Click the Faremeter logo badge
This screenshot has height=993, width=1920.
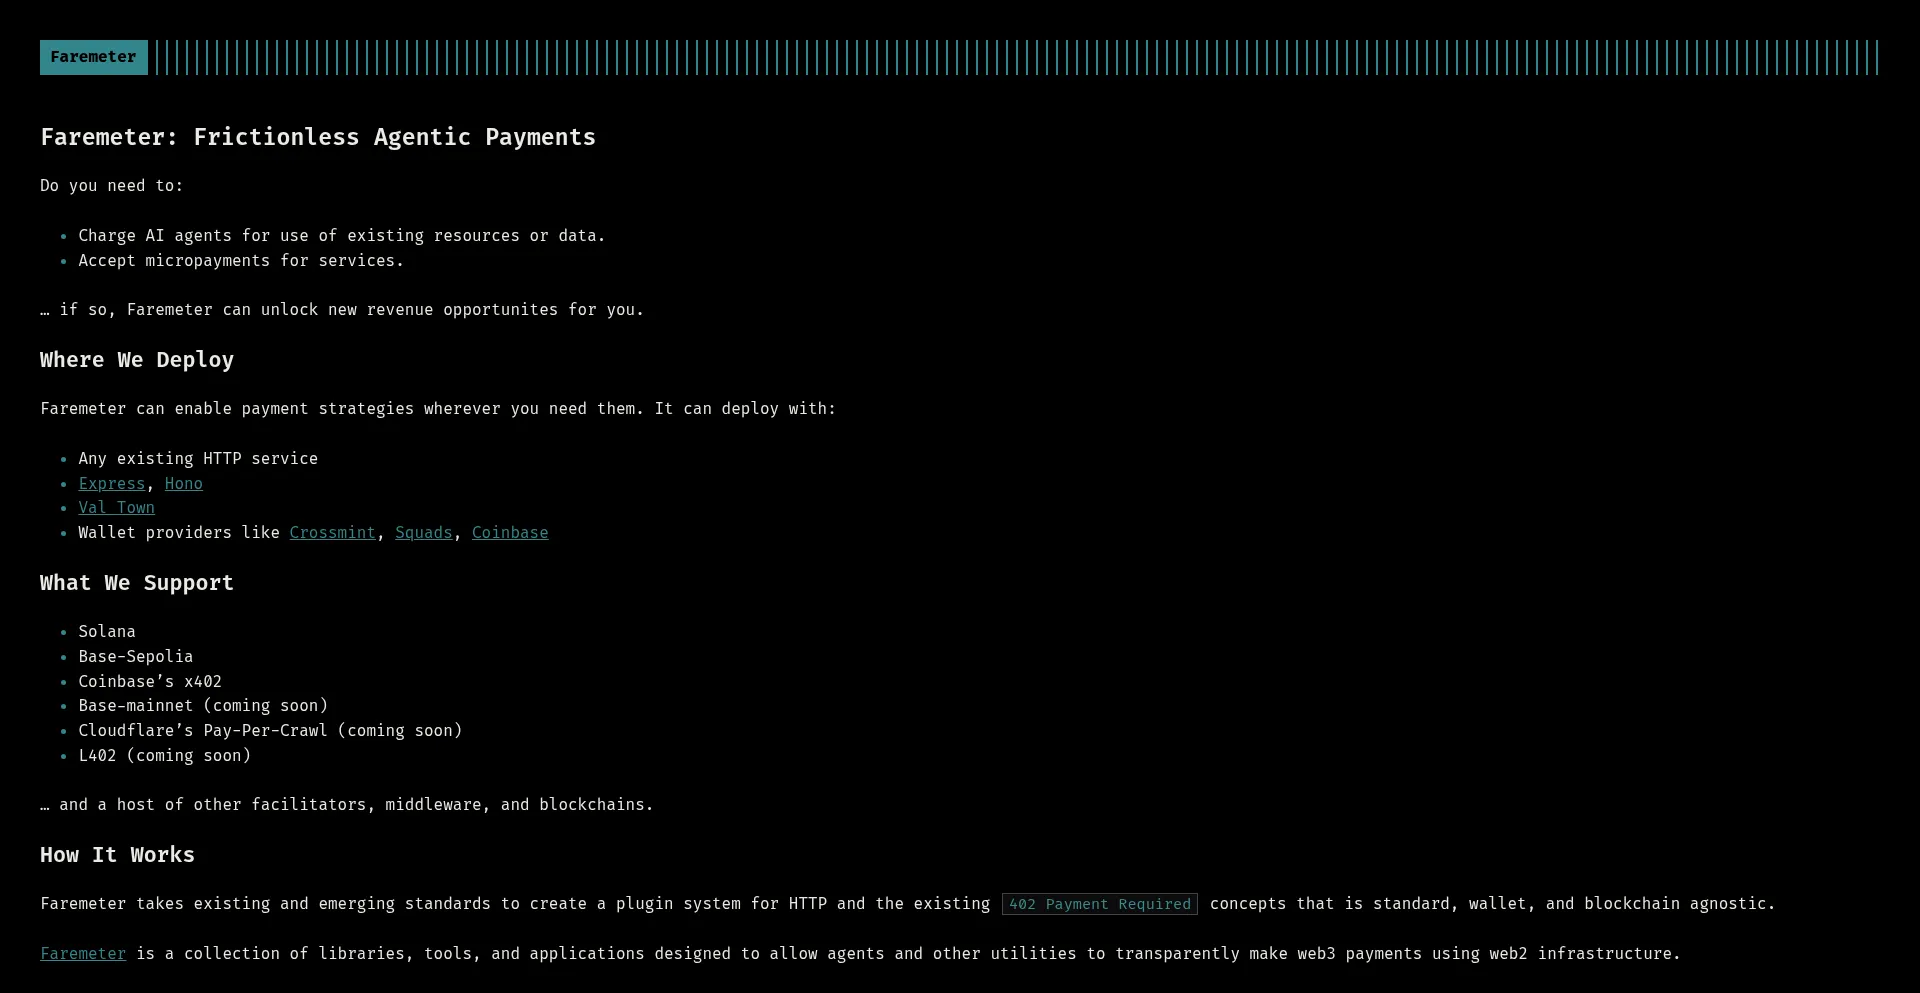[x=93, y=57]
